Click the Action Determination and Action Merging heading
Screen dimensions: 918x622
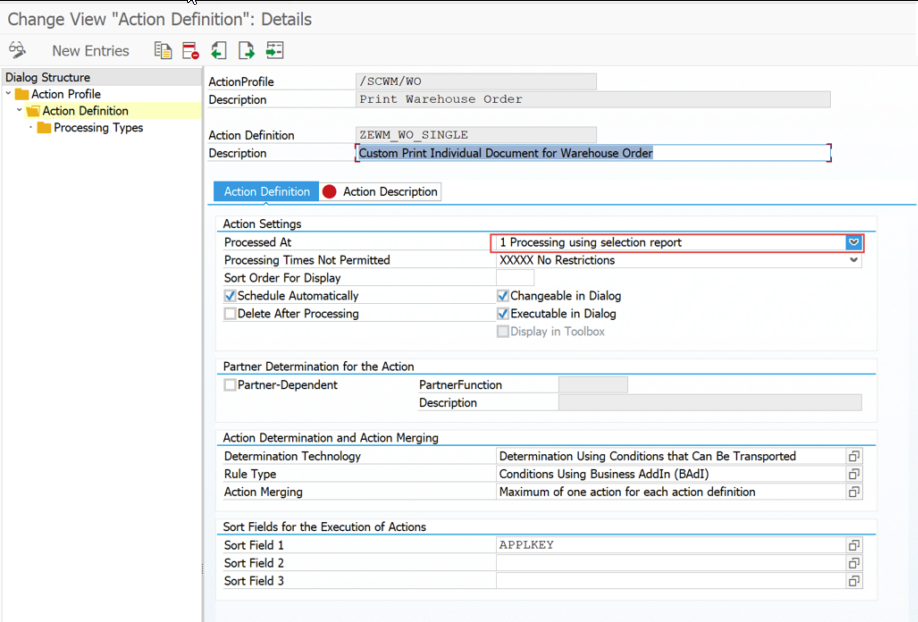330,438
